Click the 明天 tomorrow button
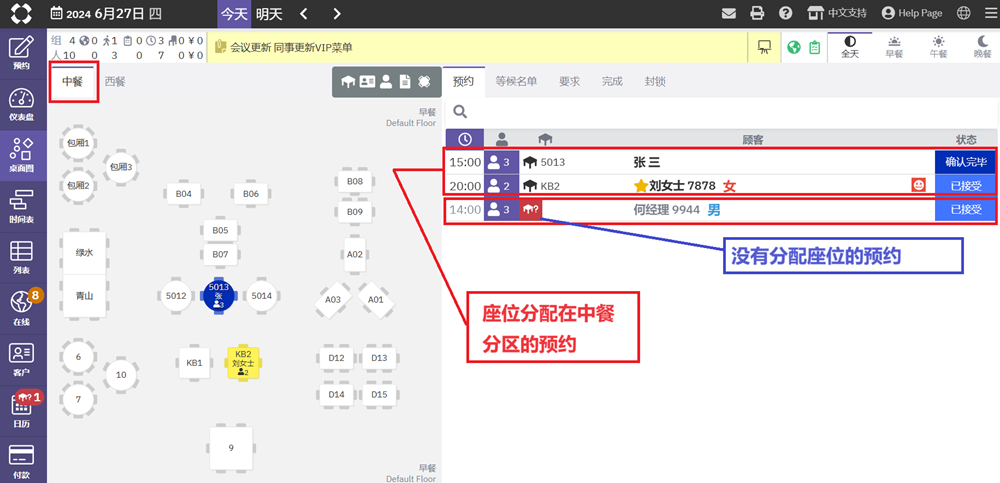Viewport: 1000px width, 483px height. [269, 13]
